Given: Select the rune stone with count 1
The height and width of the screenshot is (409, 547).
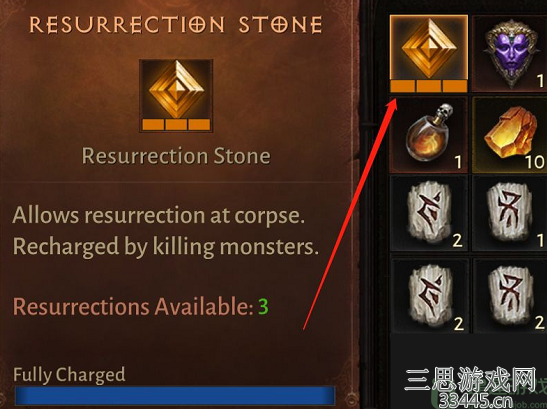Looking at the screenshot, I should 511,213.
